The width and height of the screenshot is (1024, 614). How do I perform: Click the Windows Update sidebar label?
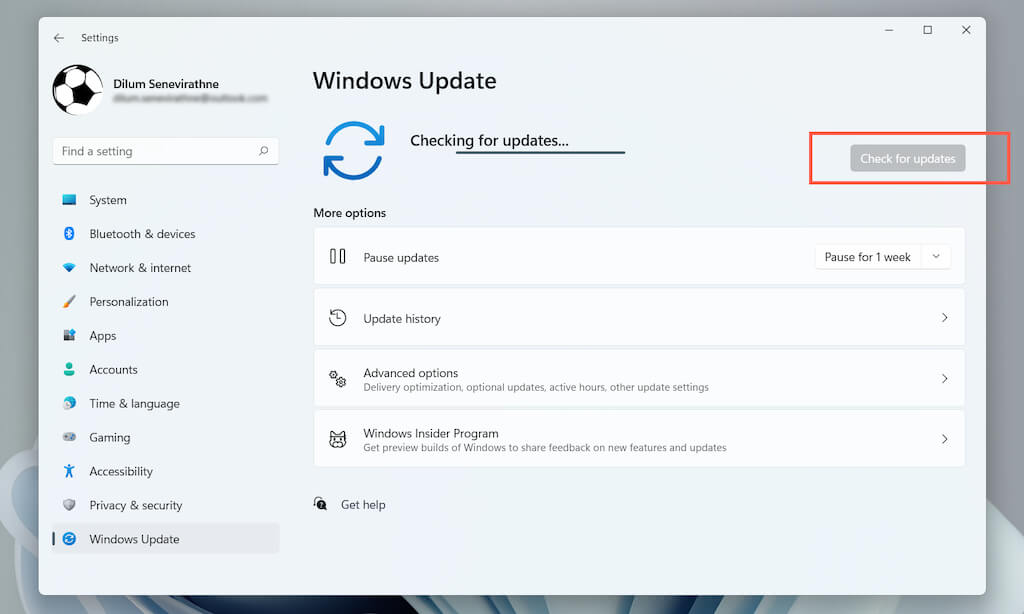point(134,539)
